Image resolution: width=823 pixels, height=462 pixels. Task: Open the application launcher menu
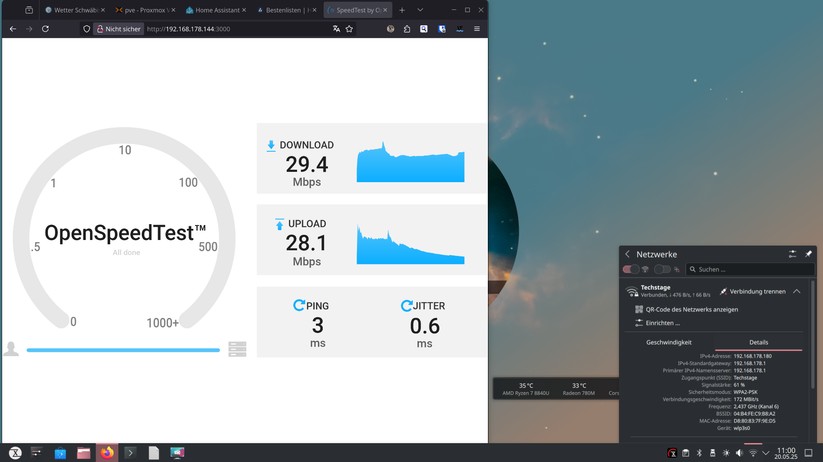(x=15, y=453)
